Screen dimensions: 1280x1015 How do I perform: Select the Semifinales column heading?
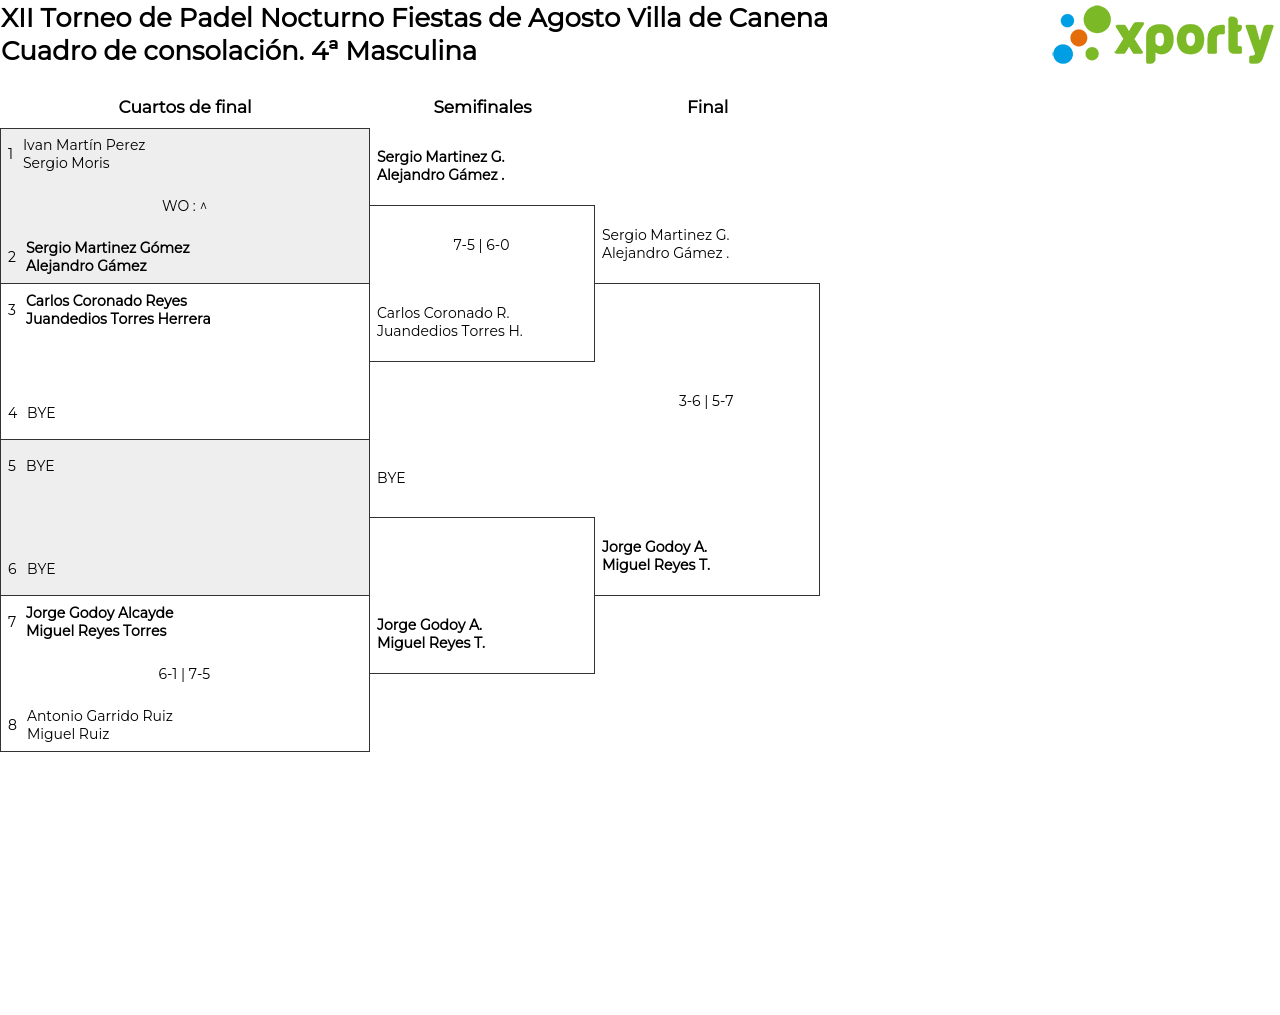(482, 107)
